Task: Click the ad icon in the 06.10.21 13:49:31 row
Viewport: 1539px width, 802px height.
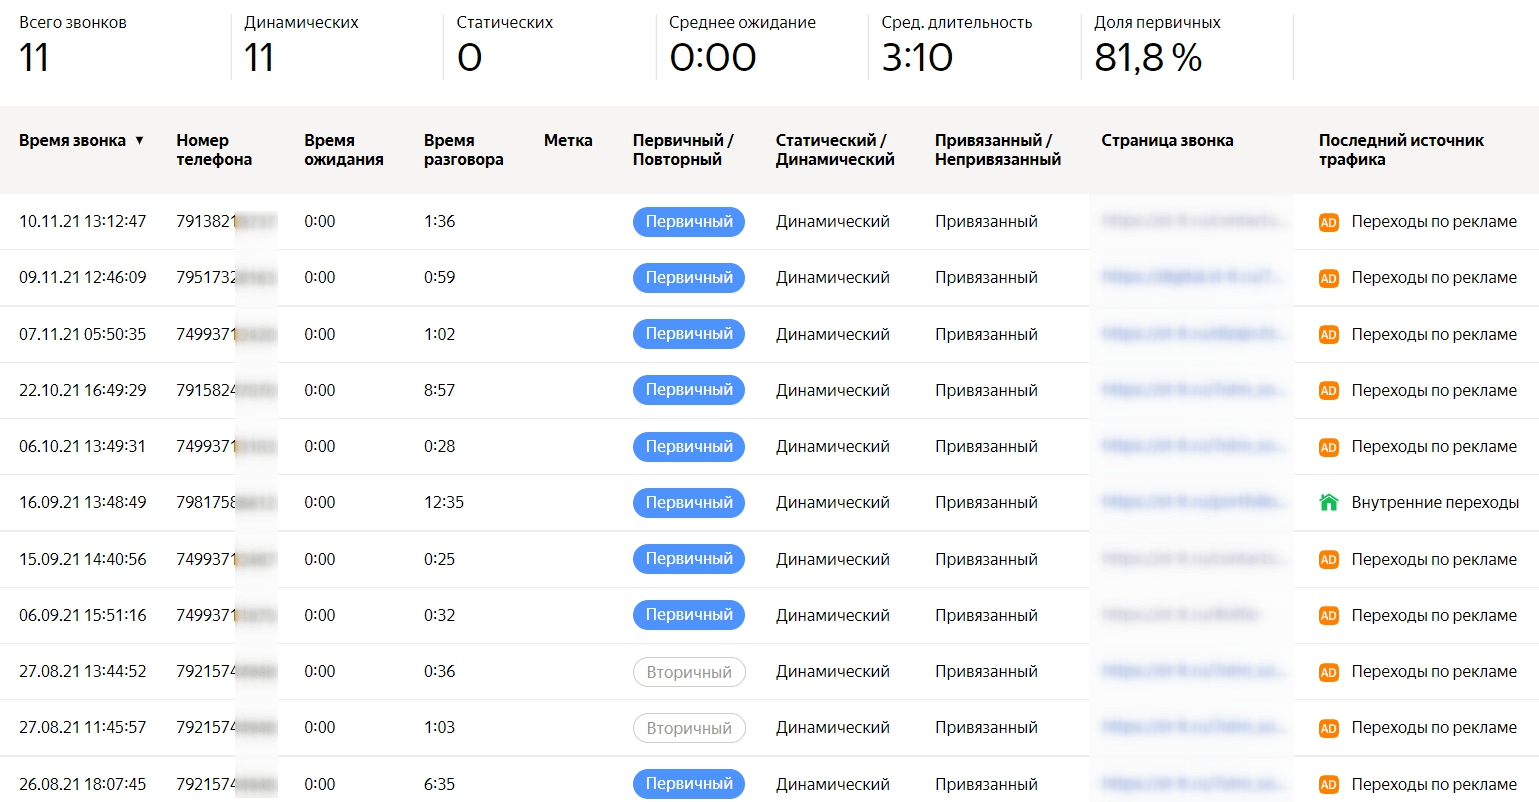Action: click(x=1329, y=448)
